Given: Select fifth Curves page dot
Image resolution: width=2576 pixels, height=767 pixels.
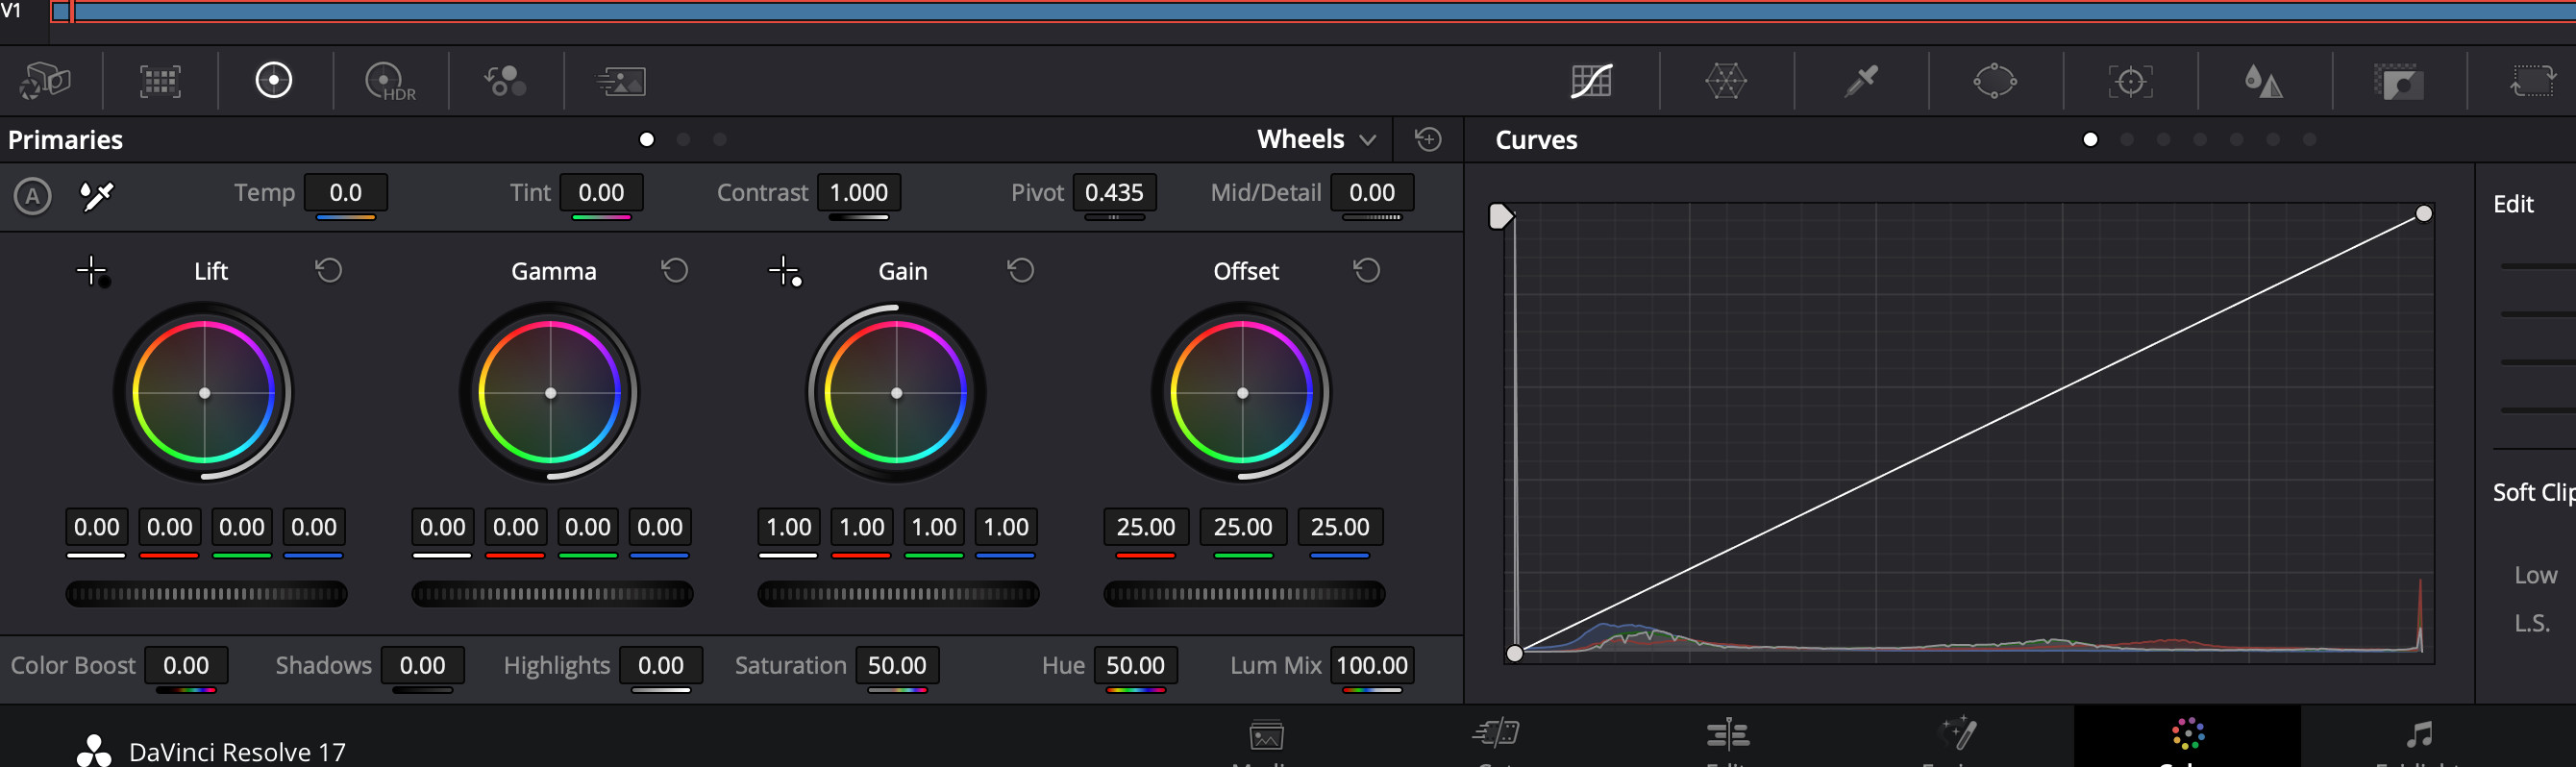Looking at the screenshot, I should point(2236,139).
